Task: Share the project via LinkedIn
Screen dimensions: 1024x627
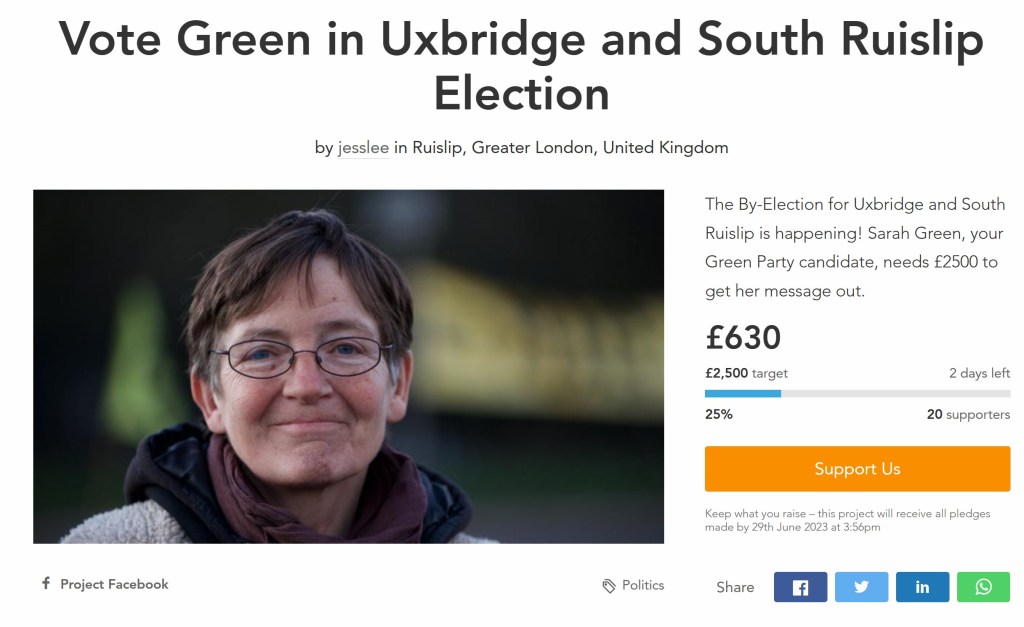Action: [922, 587]
